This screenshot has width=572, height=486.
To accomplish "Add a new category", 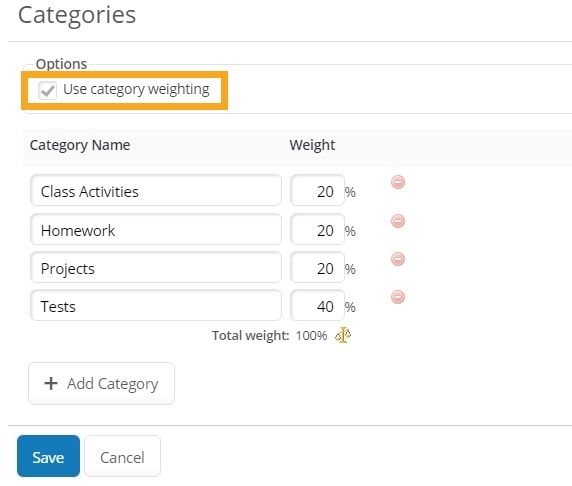I will coord(101,383).
